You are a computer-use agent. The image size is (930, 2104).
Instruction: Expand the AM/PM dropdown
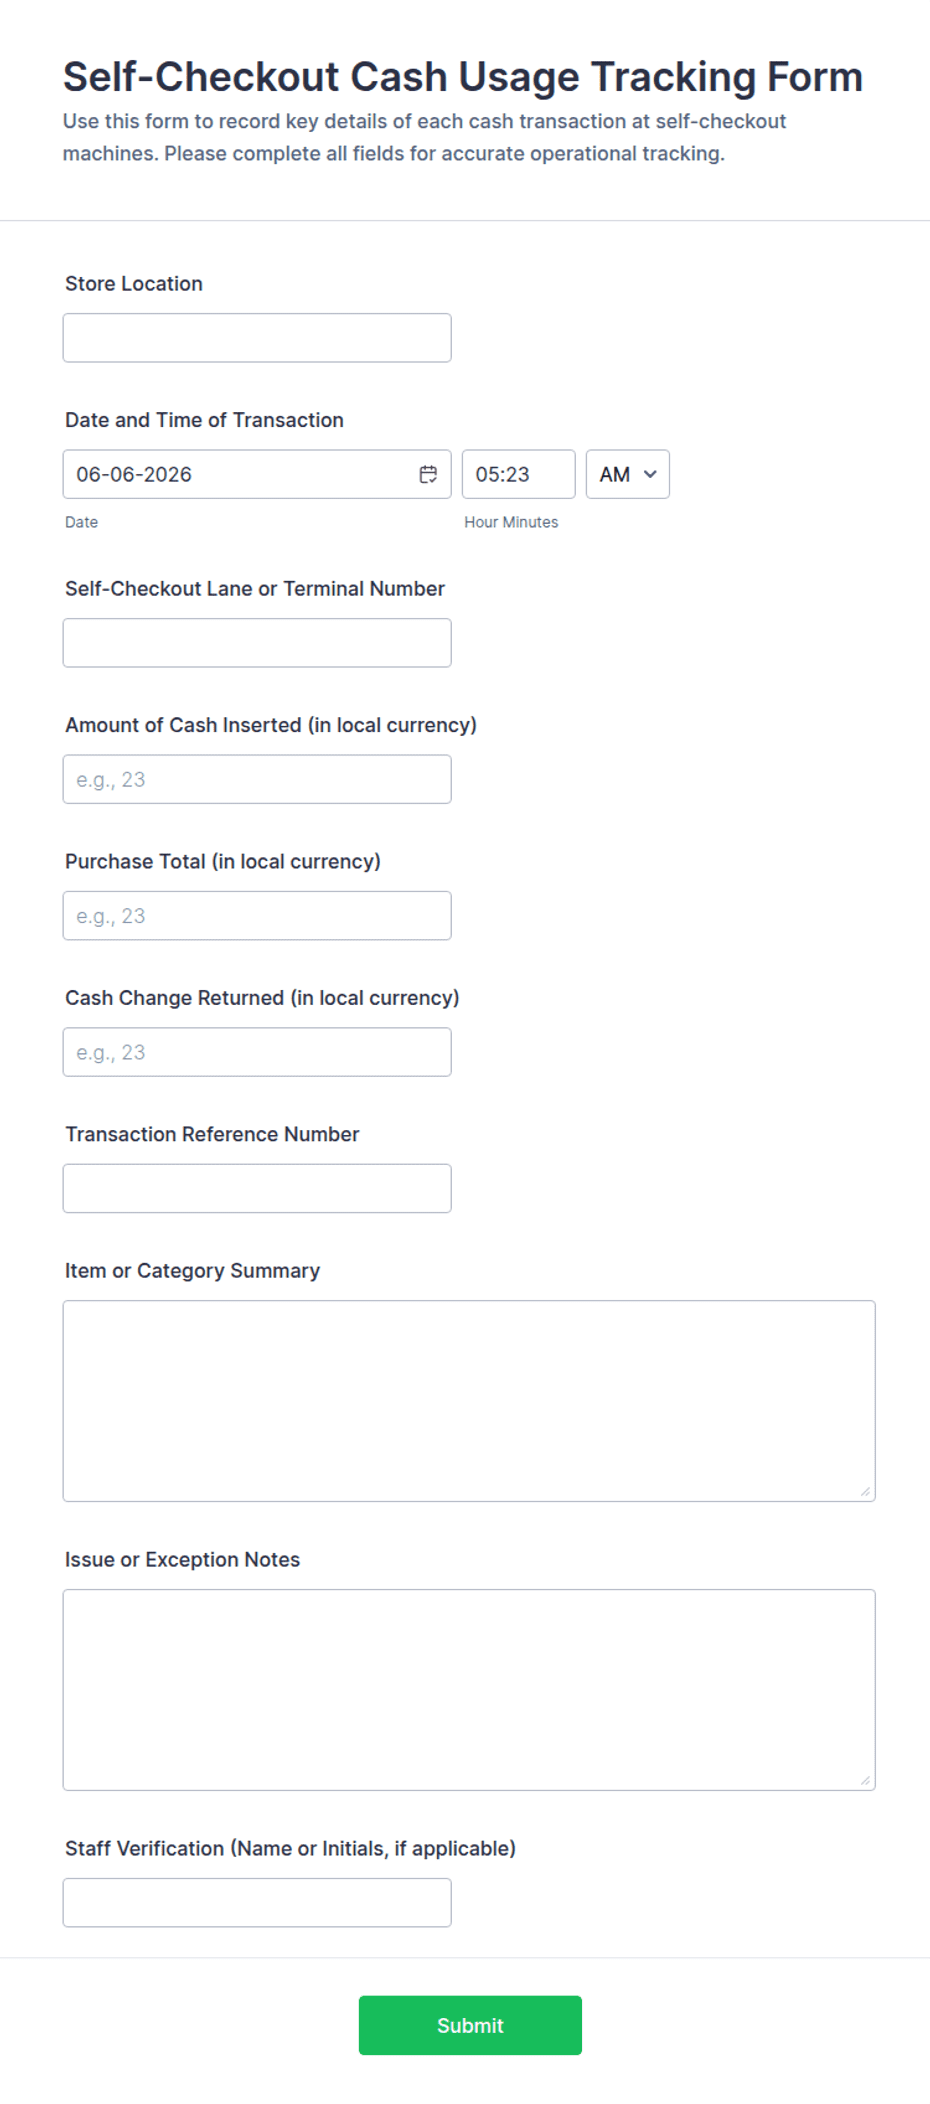point(627,474)
